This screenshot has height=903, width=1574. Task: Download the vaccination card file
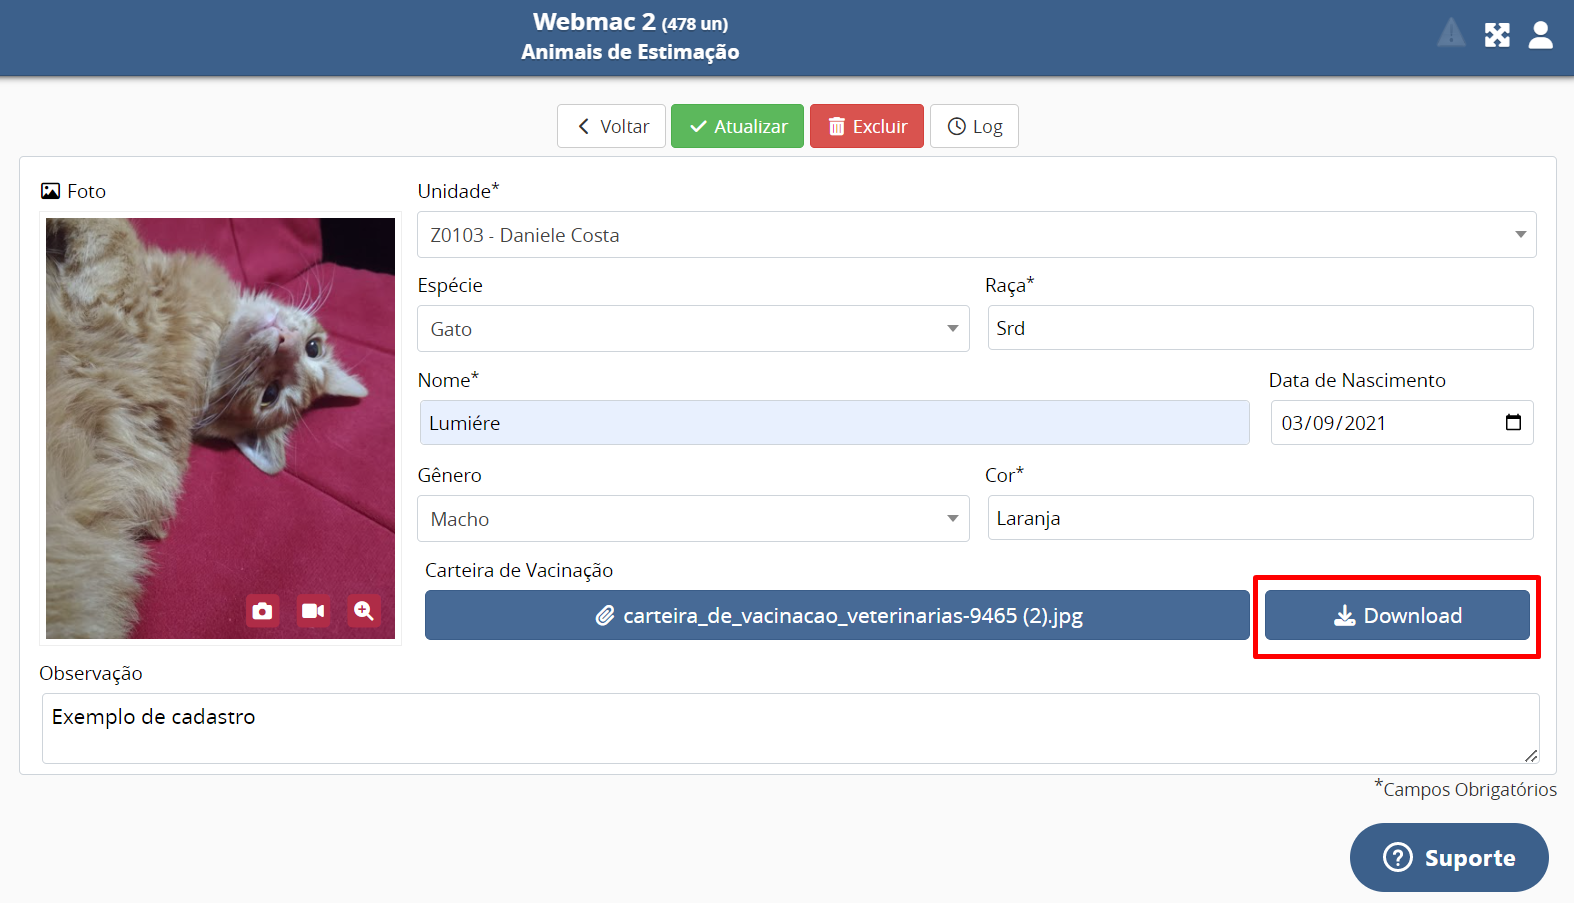pos(1396,615)
